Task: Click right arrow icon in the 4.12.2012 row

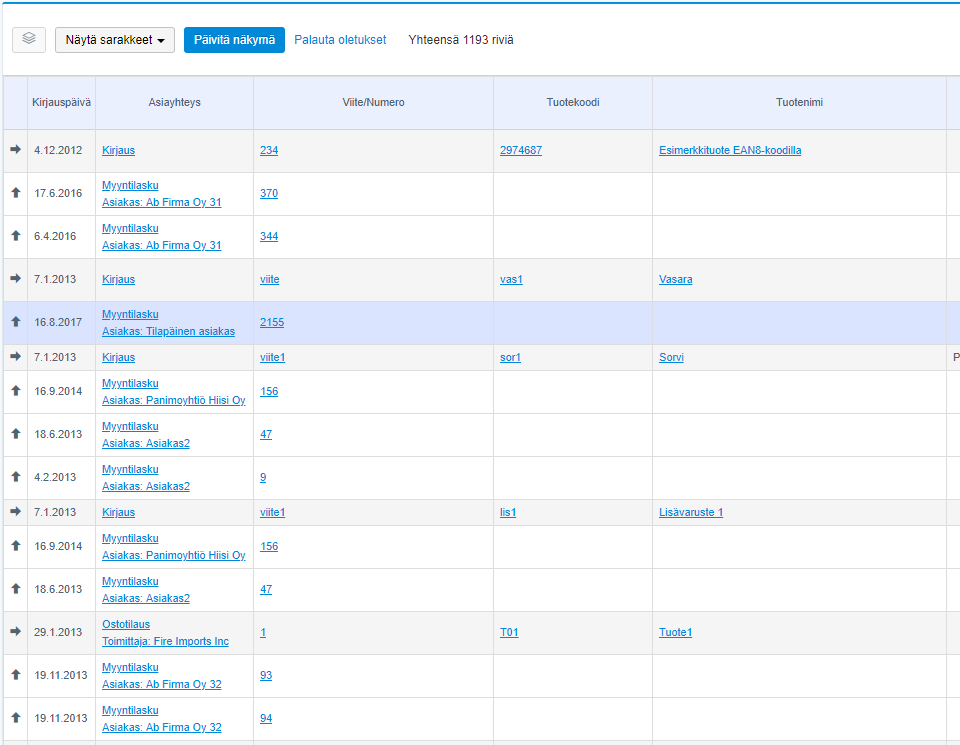Action: point(16,149)
